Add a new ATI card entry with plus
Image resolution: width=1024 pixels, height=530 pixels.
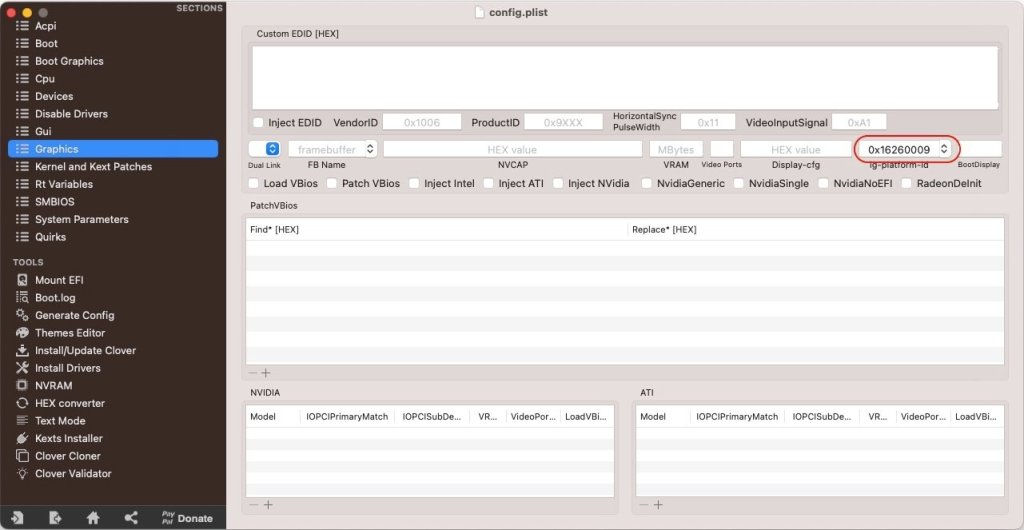pyautogui.click(x=658, y=505)
